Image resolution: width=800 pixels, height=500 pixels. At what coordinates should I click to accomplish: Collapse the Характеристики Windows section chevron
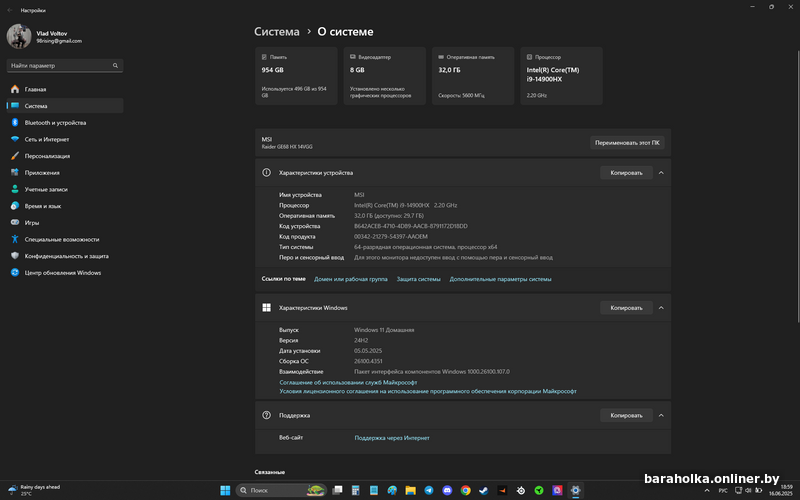661,308
